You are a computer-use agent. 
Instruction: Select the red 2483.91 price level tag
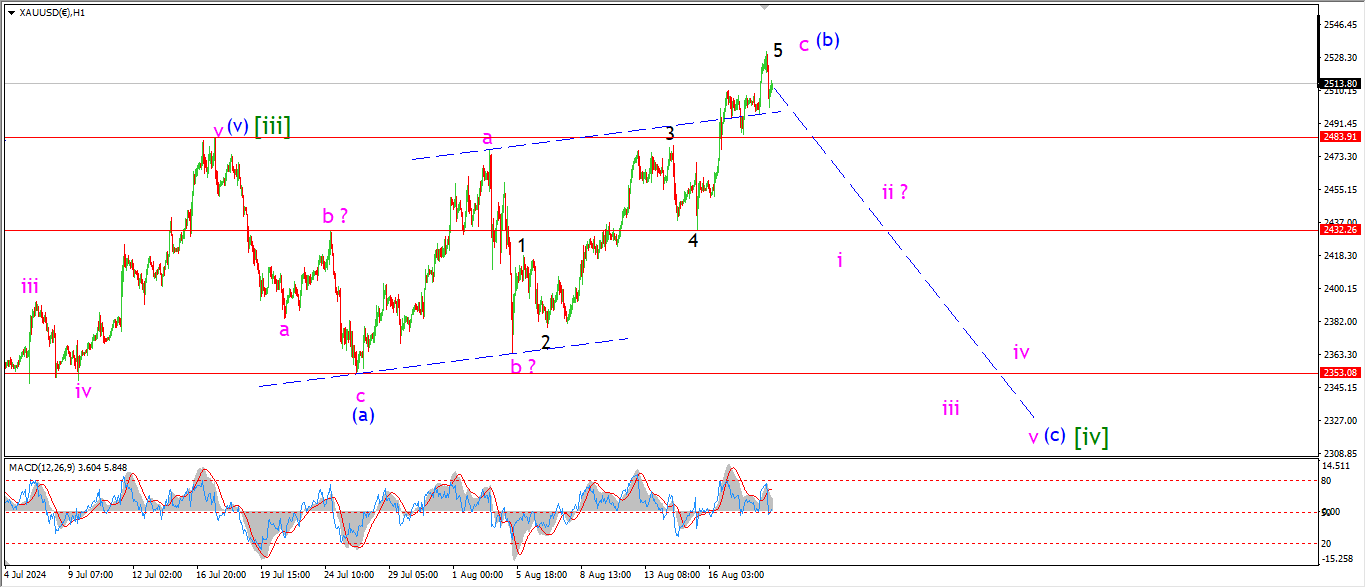tap(1338, 137)
